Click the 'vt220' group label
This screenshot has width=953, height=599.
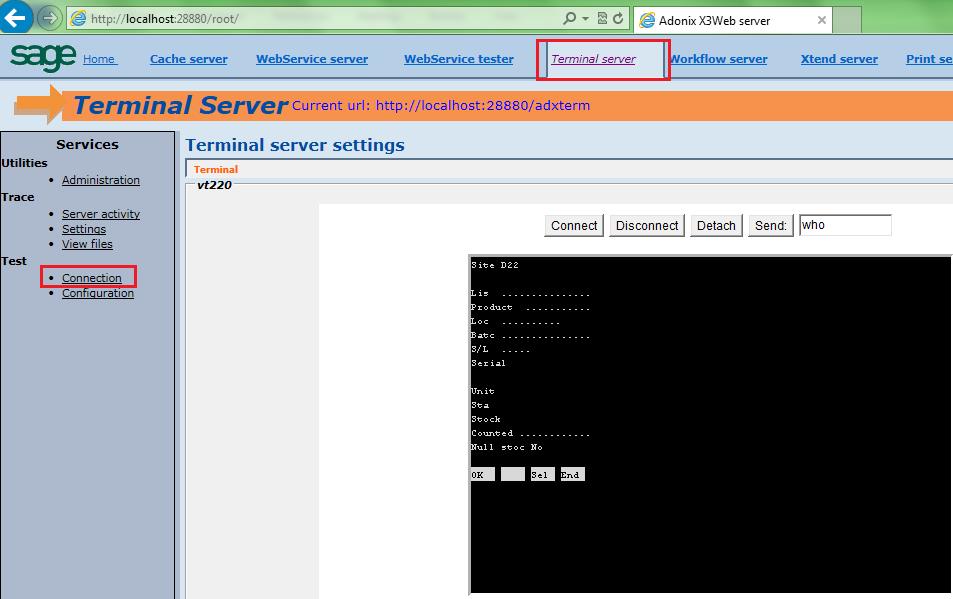[214, 185]
